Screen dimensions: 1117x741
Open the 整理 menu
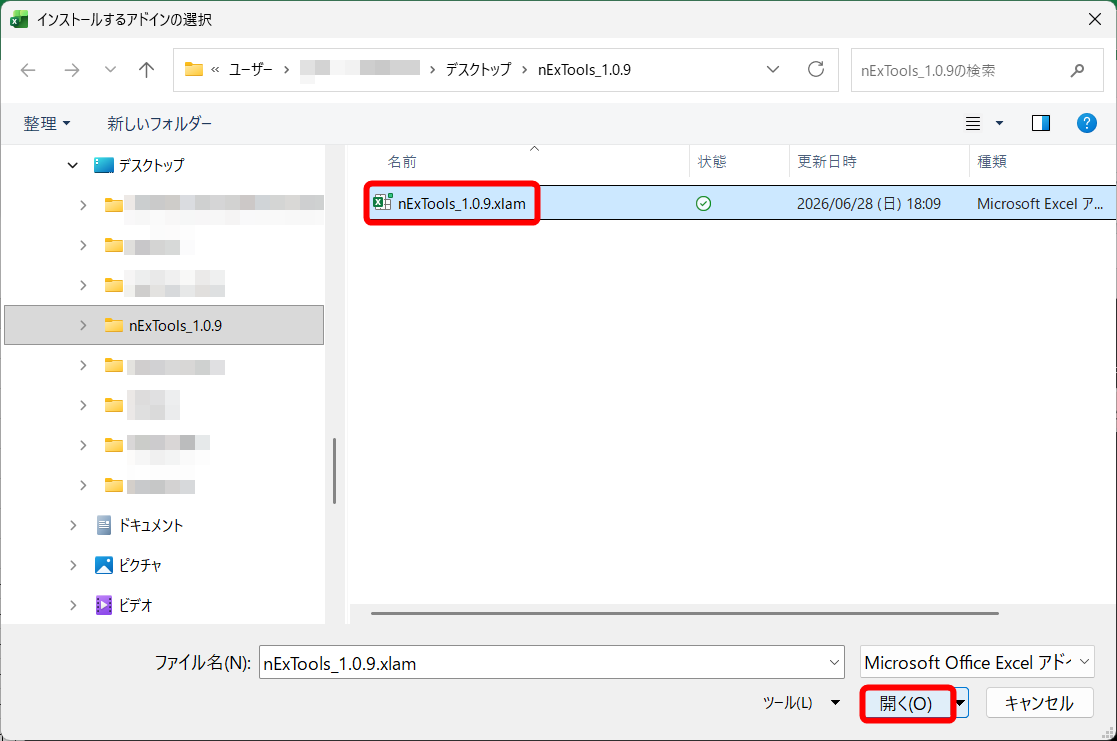[x=47, y=123]
